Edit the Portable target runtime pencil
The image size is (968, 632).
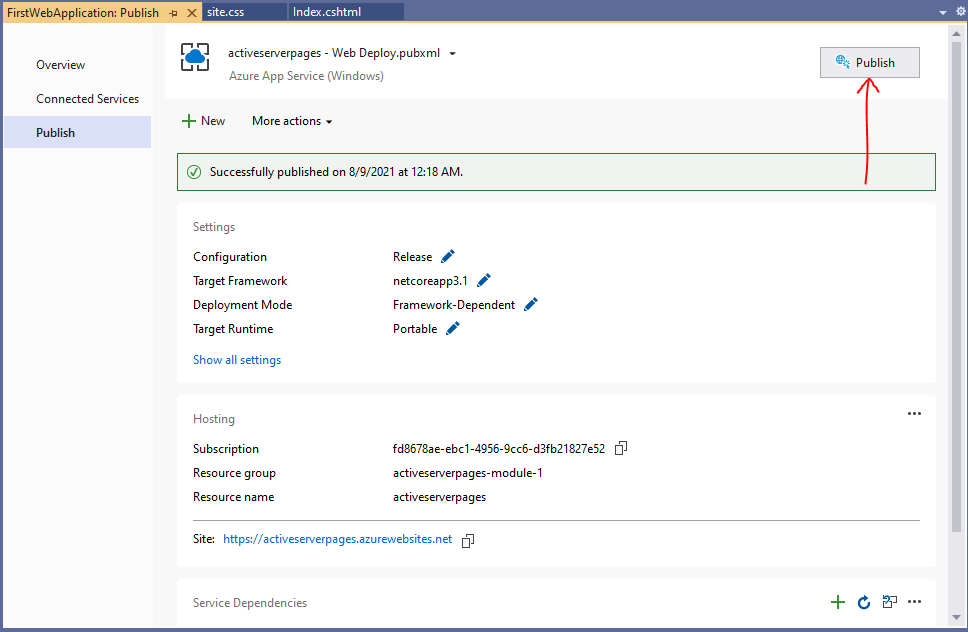pos(453,328)
